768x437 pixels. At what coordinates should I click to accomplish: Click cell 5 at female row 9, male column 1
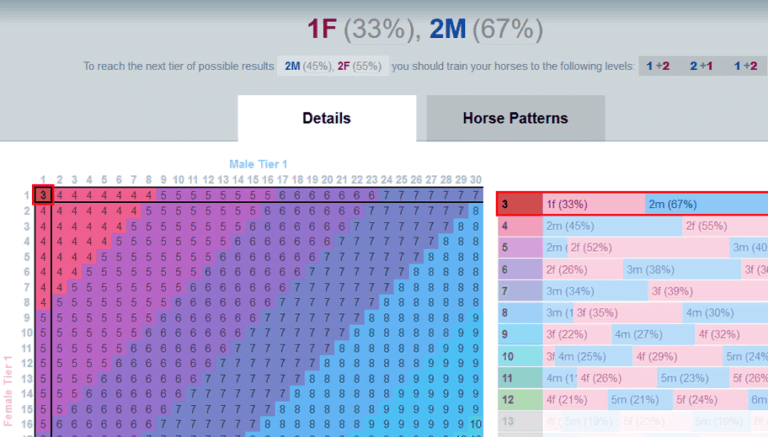pos(43,317)
